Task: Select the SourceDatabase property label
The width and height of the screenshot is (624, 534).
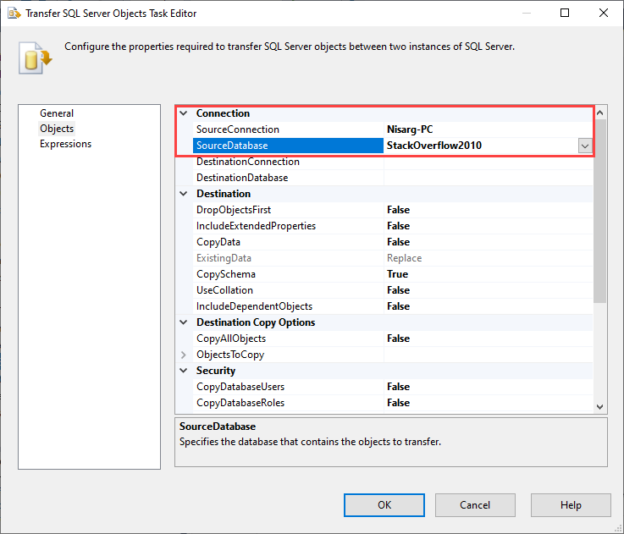Action: tap(232, 145)
